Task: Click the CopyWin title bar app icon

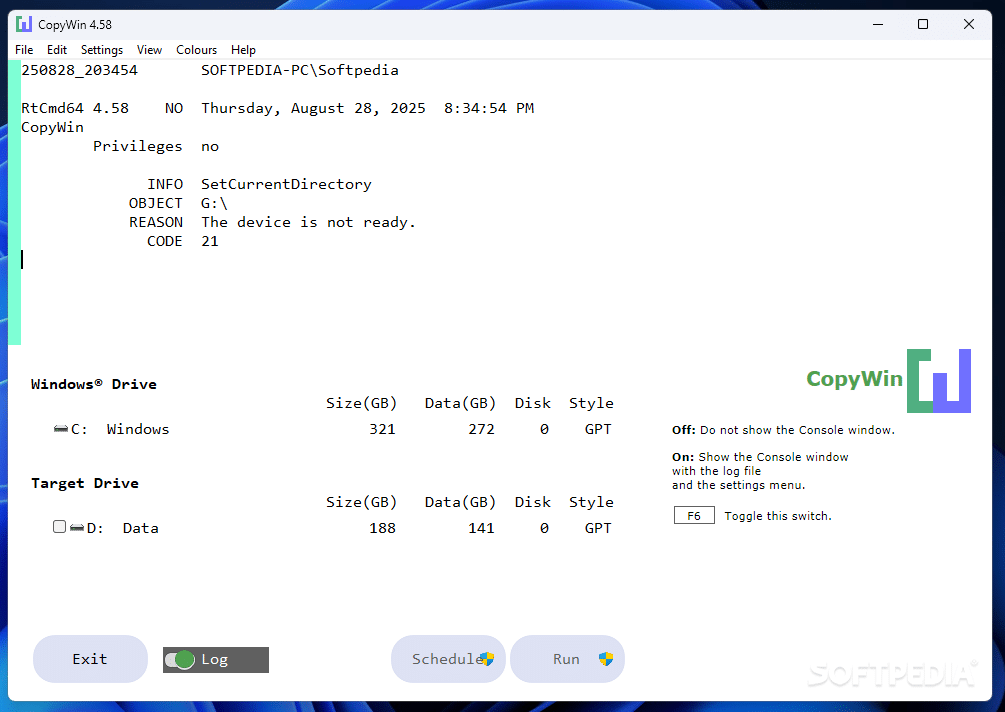Action: pyautogui.click(x=24, y=24)
